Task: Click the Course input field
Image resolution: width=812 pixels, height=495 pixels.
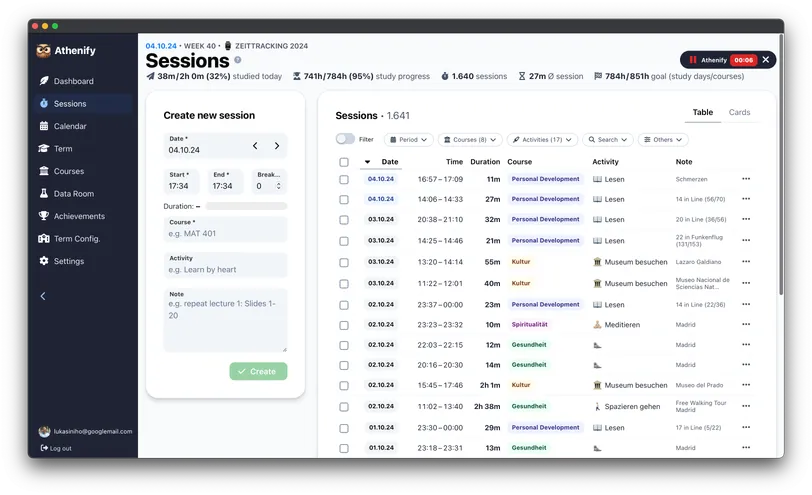Action: (x=225, y=234)
